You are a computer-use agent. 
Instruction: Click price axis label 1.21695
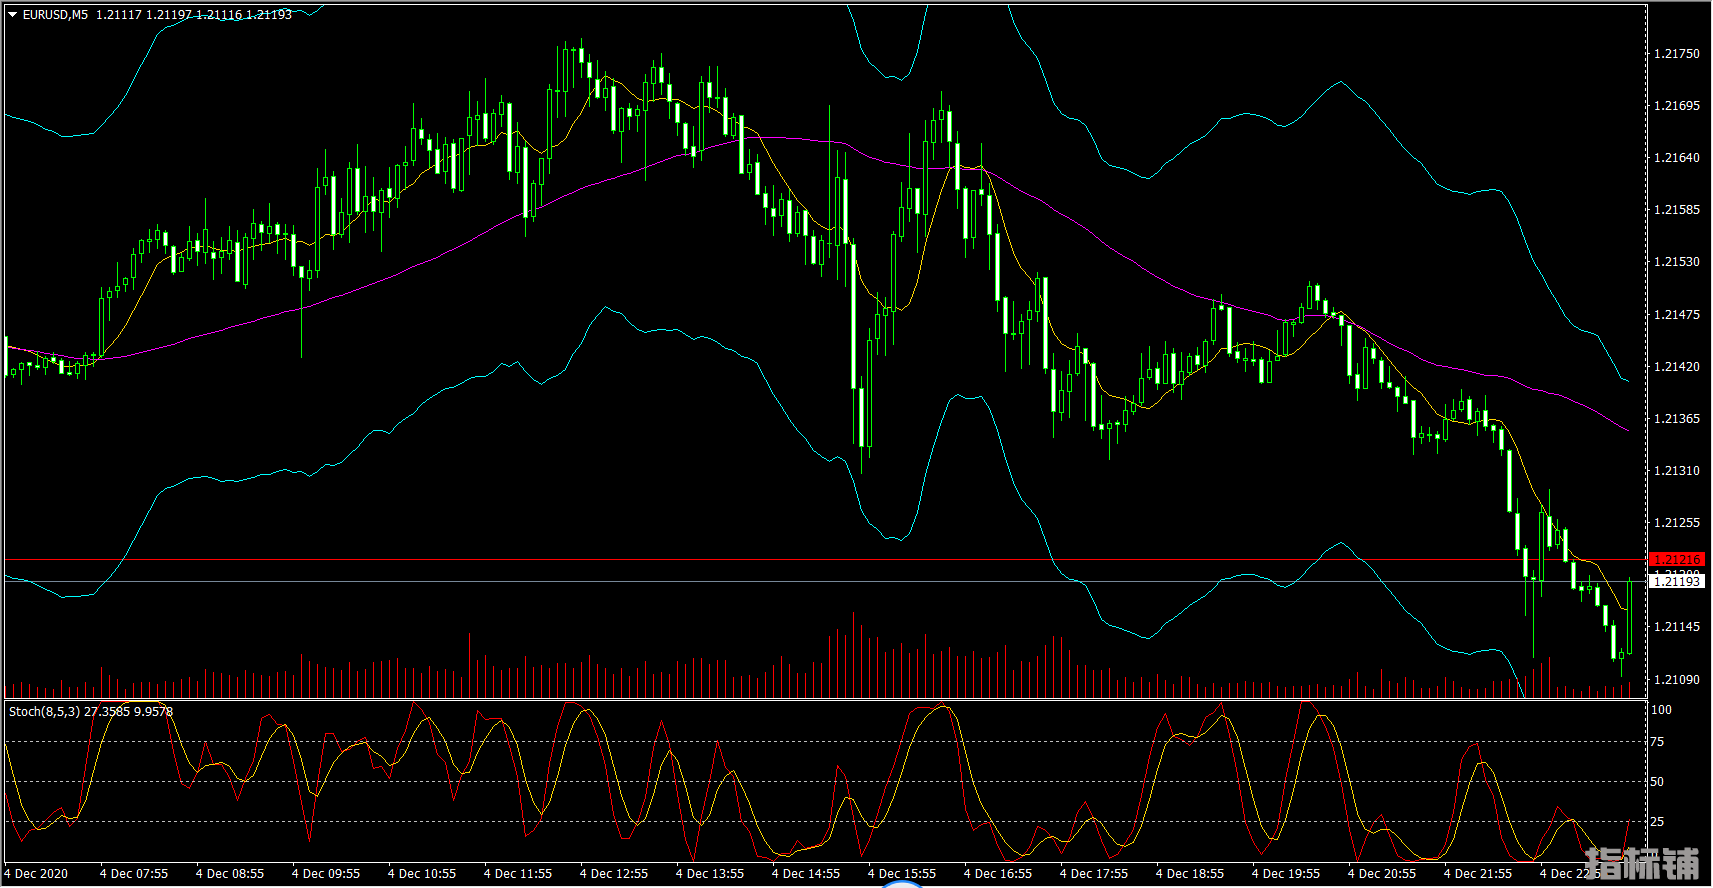(x=1676, y=106)
